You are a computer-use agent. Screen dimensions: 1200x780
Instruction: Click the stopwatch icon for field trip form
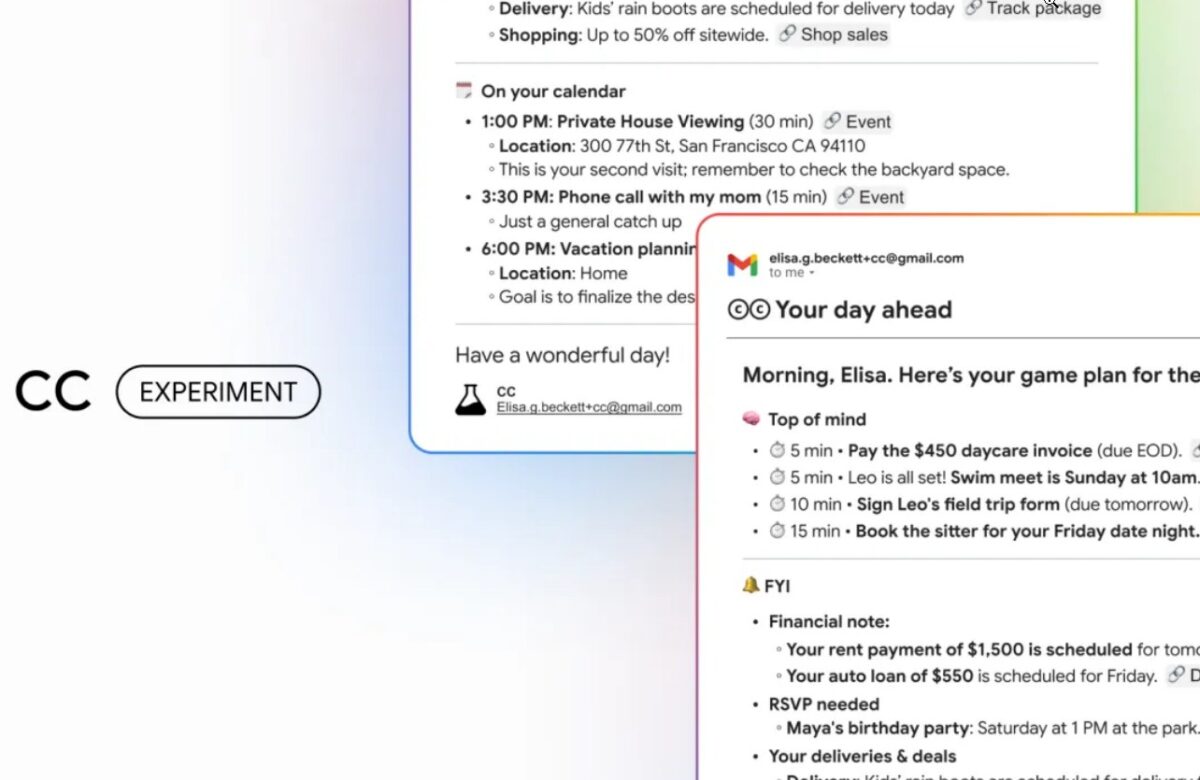pos(777,504)
